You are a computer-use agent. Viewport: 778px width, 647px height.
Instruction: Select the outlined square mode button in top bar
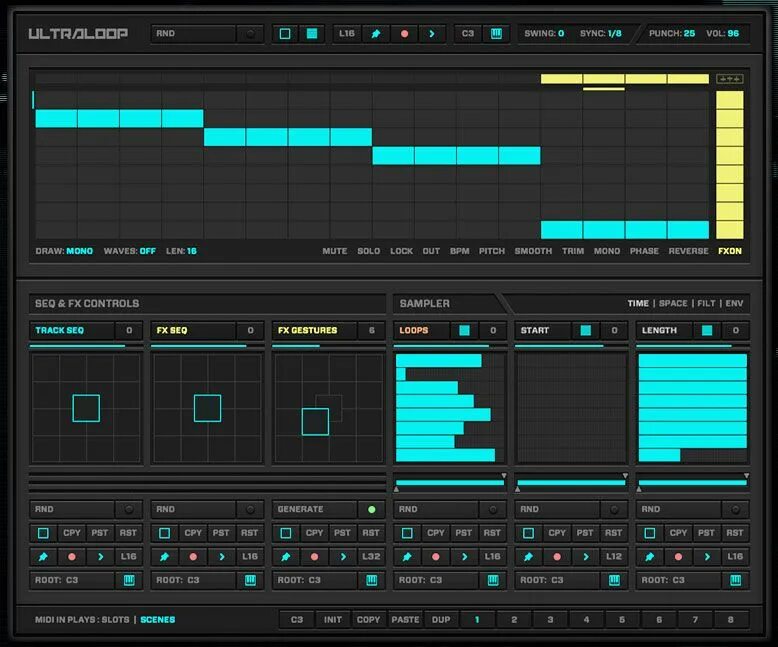pos(285,34)
